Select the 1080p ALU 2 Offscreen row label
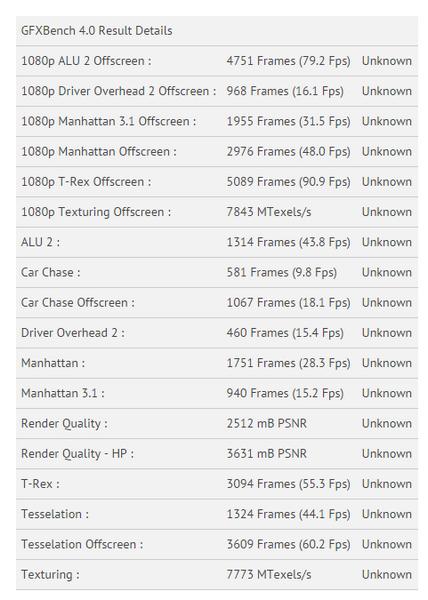The image size is (428, 600). 86,61
